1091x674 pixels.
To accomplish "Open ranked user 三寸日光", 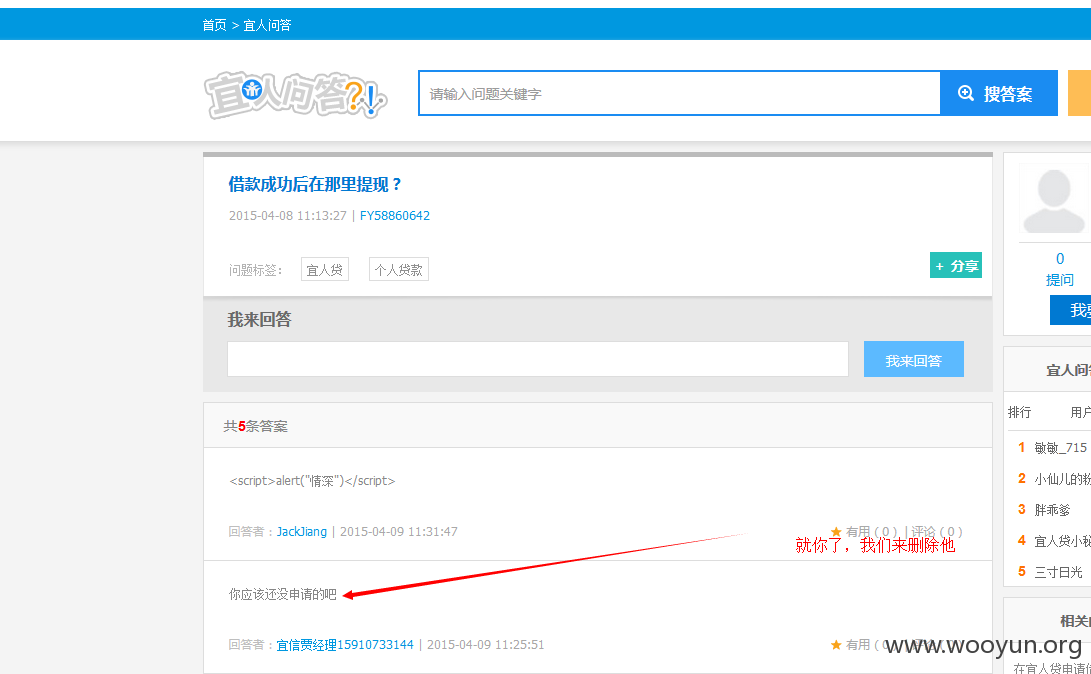I will point(1058,572).
